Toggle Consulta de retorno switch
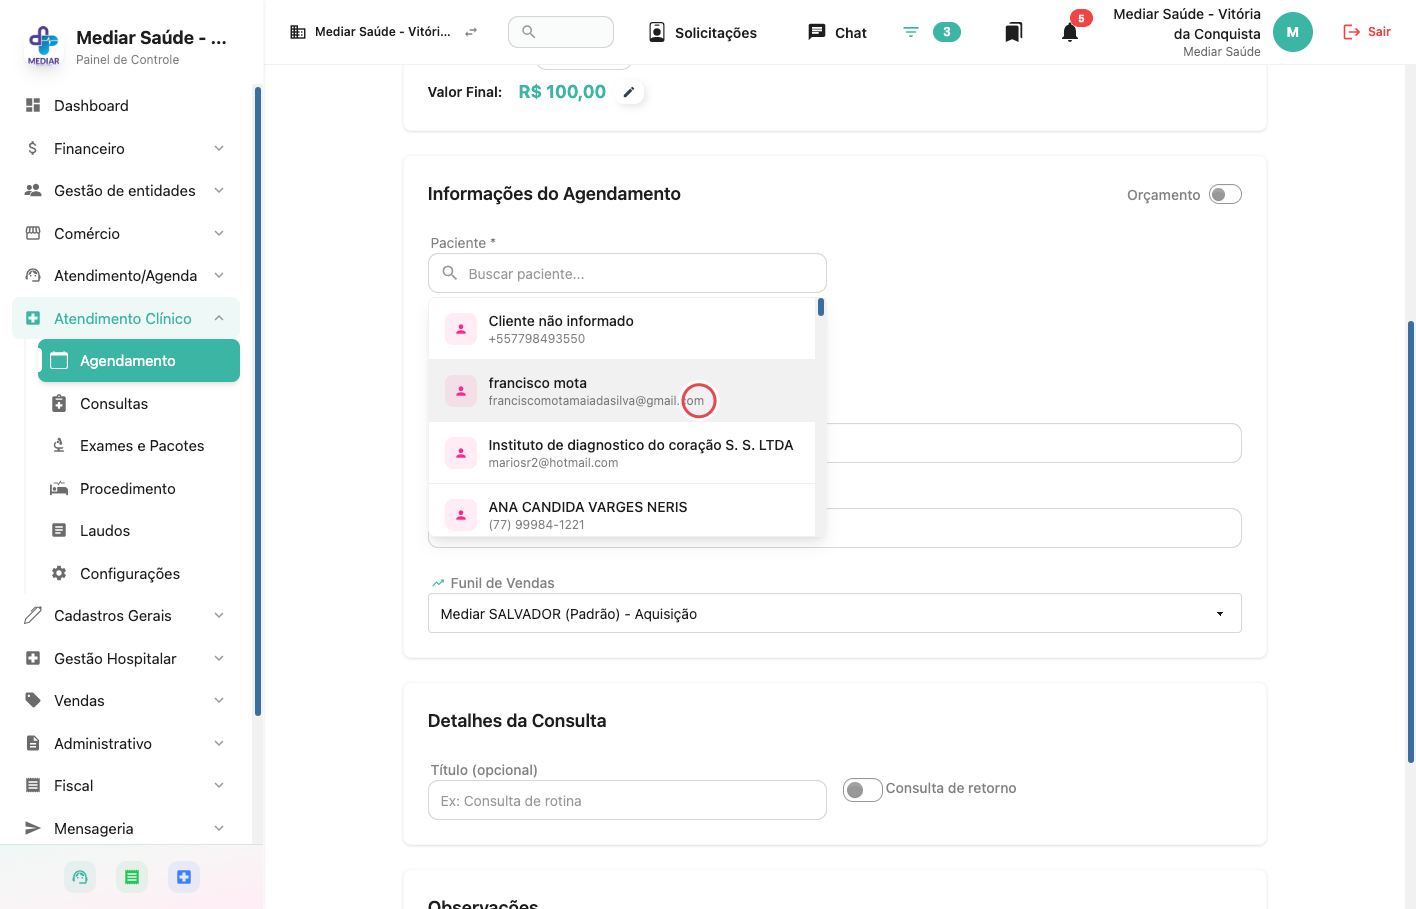This screenshot has width=1416, height=909. pos(862,790)
